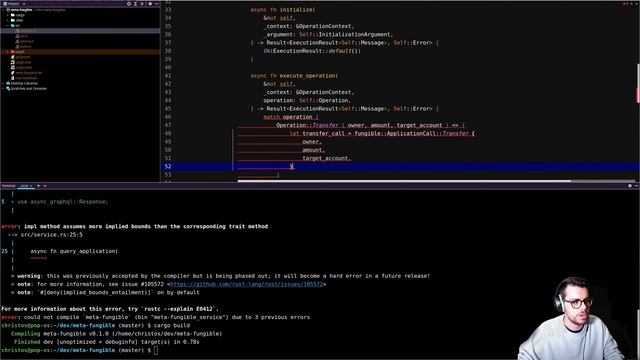The image size is (640, 360).
Task: Open the Project view selector dropdown
Action: pyautogui.click(x=14, y=4)
